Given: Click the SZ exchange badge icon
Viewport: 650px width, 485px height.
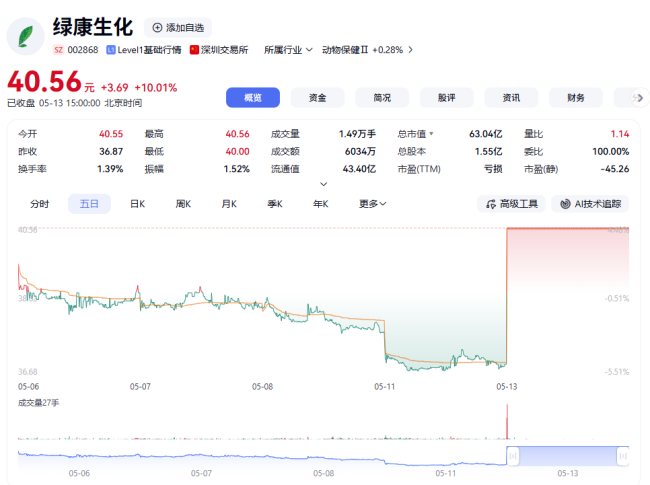Looking at the screenshot, I should pyautogui.click(x=58, y=50).
